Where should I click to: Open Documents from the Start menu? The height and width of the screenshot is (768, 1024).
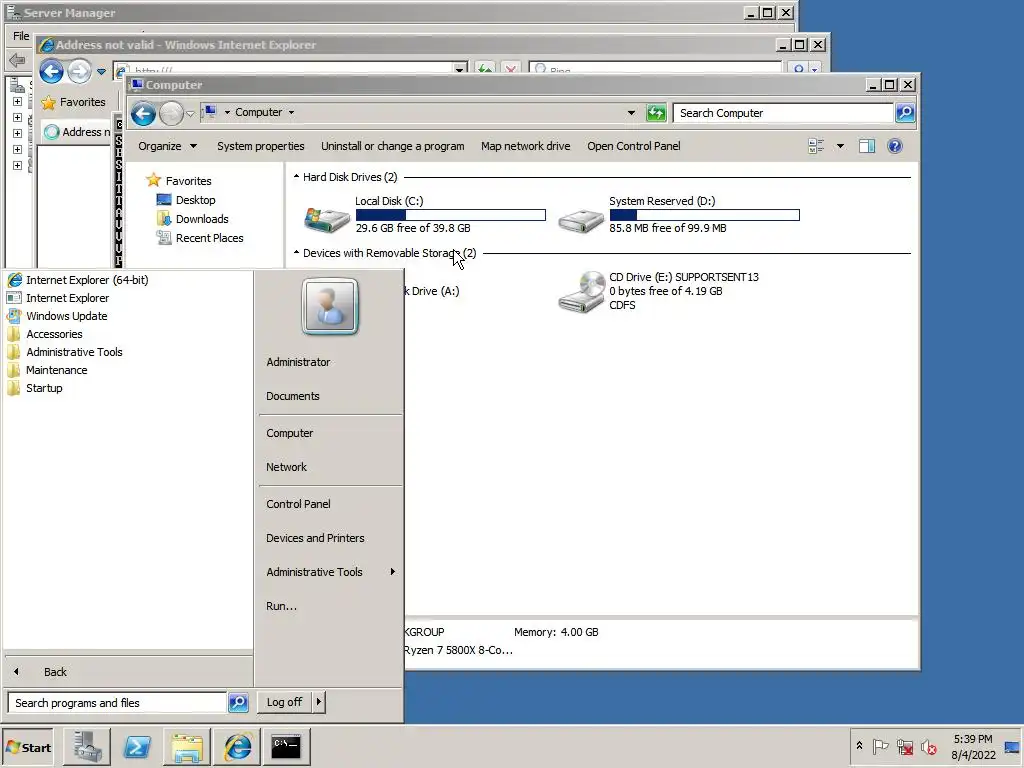click(x=293, y=396)
